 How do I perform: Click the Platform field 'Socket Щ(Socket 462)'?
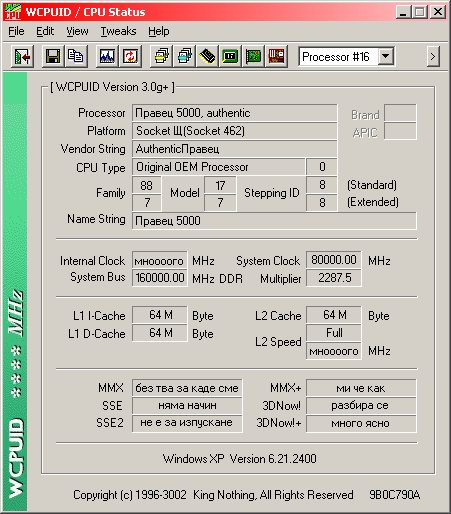[x=234, y=131]
